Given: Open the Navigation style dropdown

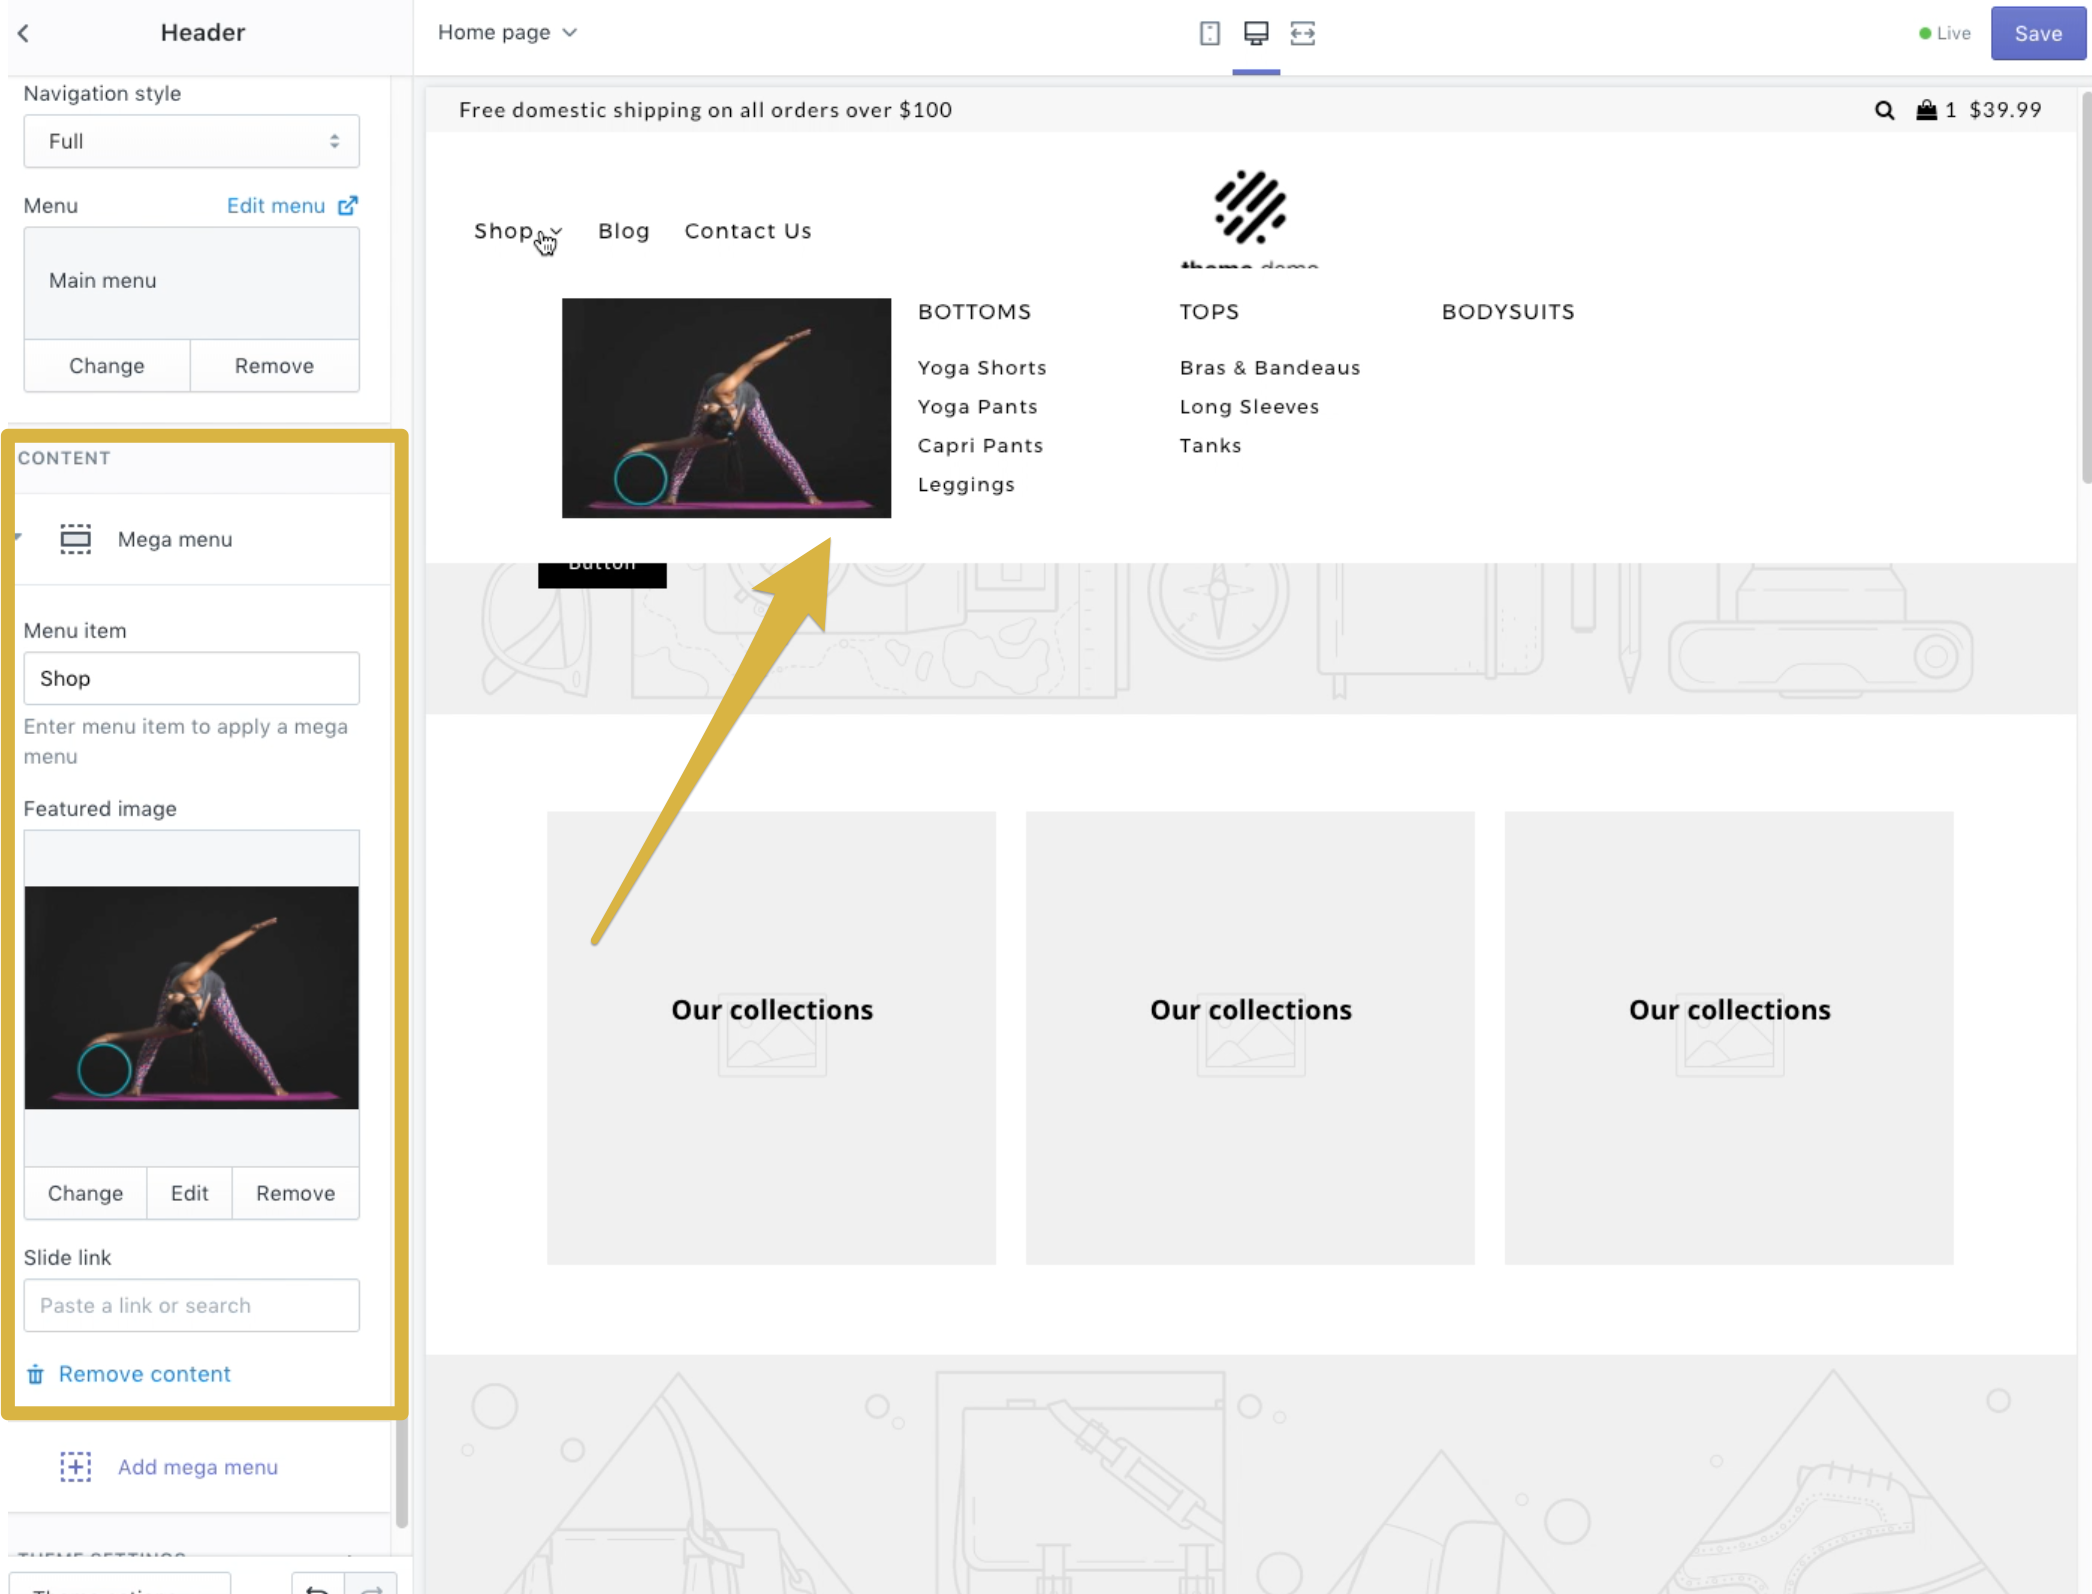Looking at the screenshot, I should tap(191, 141).
